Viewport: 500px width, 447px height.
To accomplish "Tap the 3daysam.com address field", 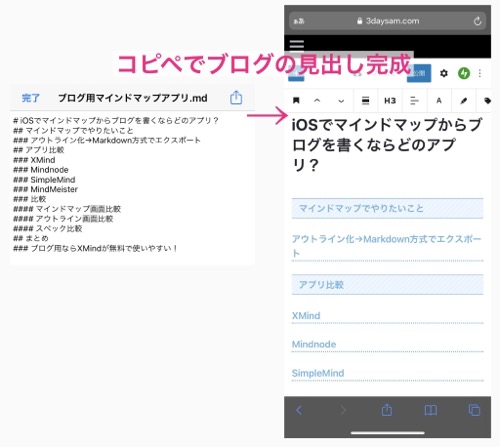I will pos(387,21).
